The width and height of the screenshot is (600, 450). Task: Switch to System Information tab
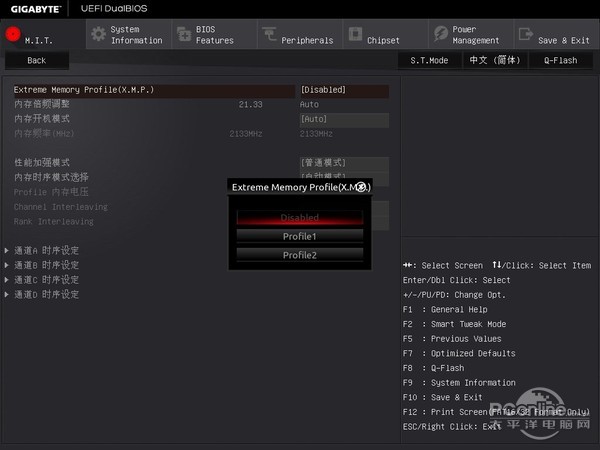(x=129, y=34)
